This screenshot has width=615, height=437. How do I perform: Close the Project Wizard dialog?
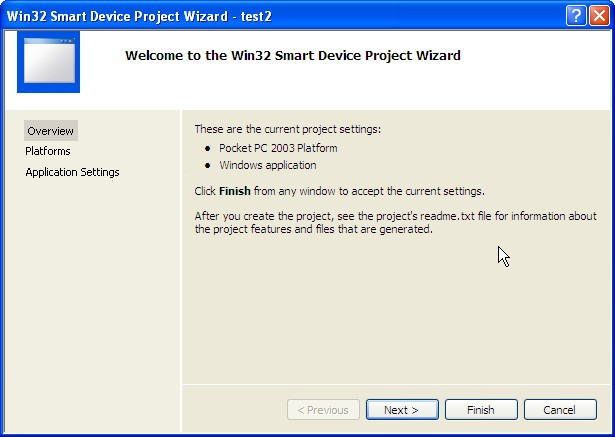598,14
